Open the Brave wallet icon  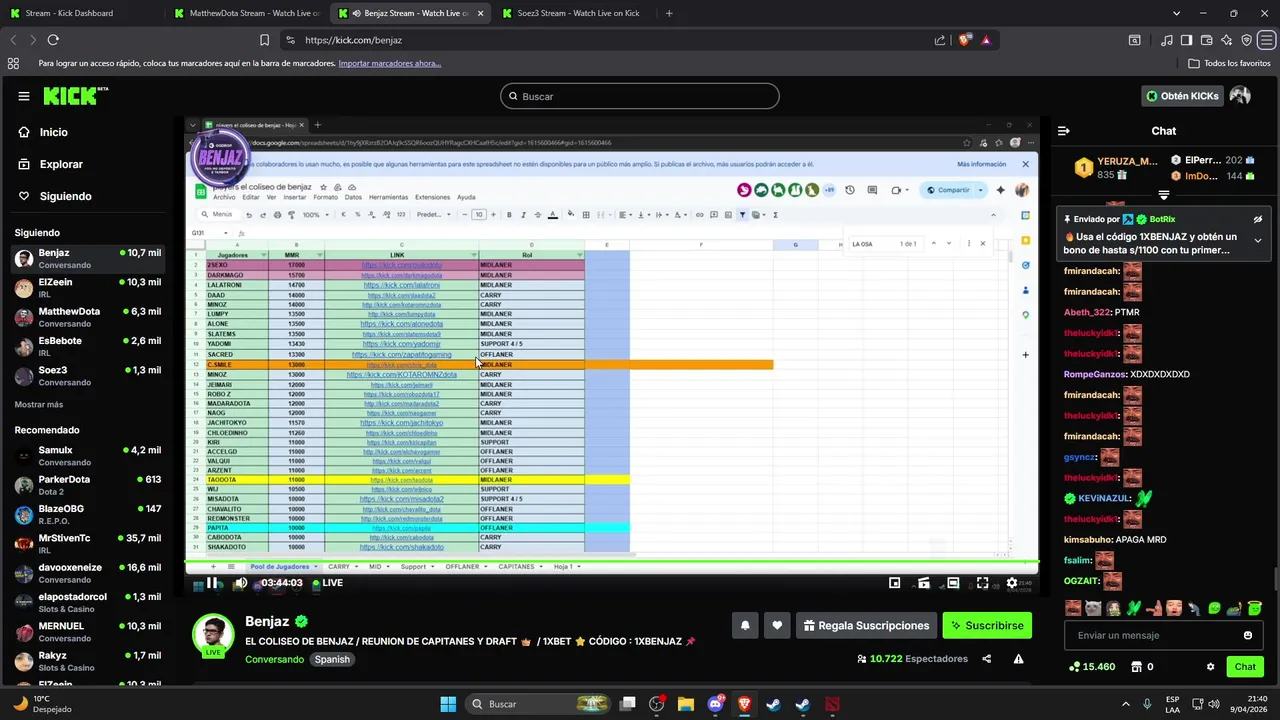[x=1207, y=40]
